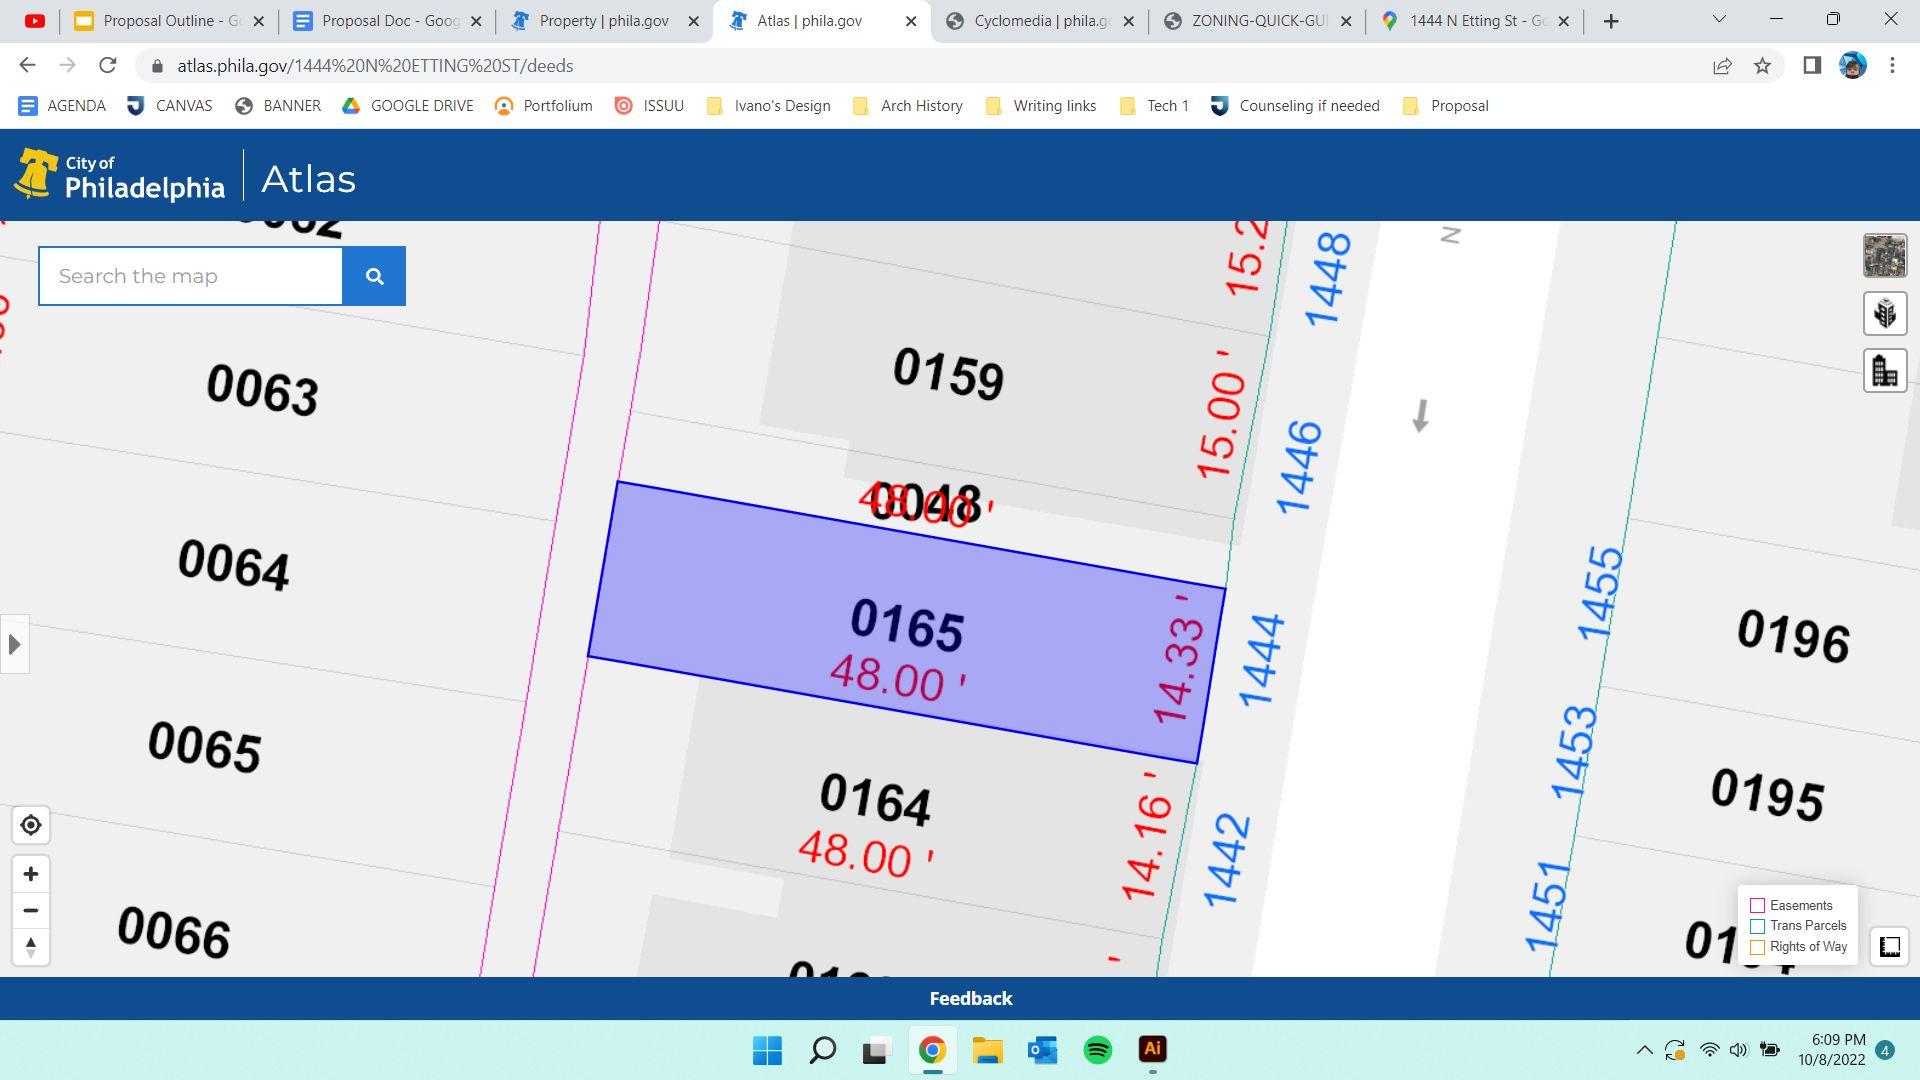Click the Easements legend box
The image size is (1920, 1080).
[1757, 906]
